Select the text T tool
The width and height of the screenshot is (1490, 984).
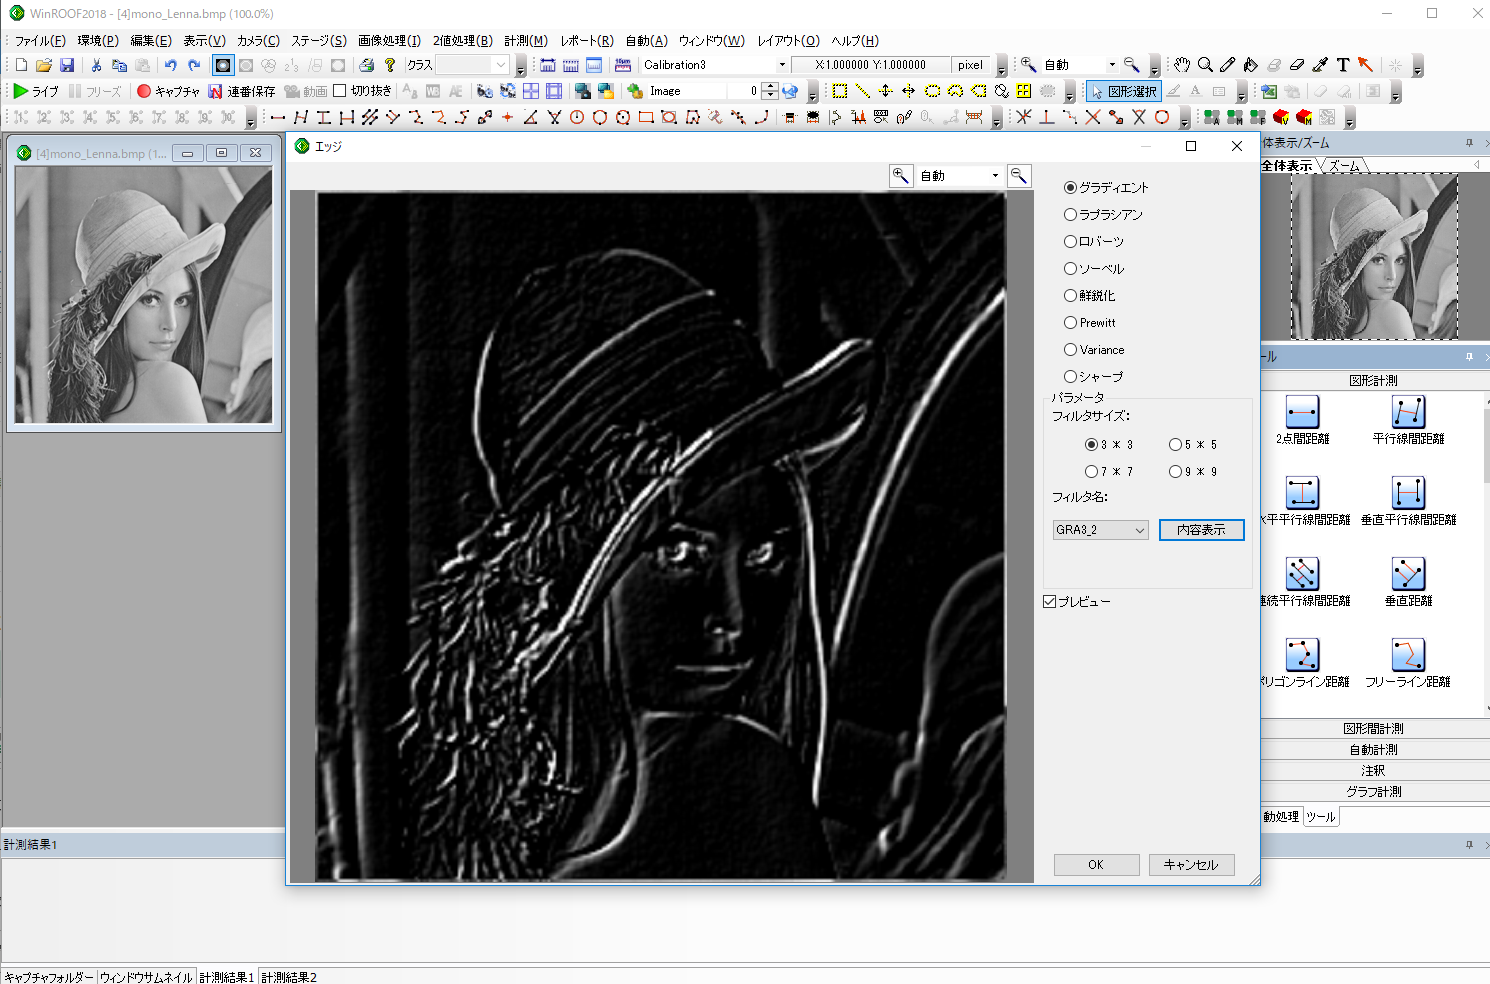(x=1343, y=65)
